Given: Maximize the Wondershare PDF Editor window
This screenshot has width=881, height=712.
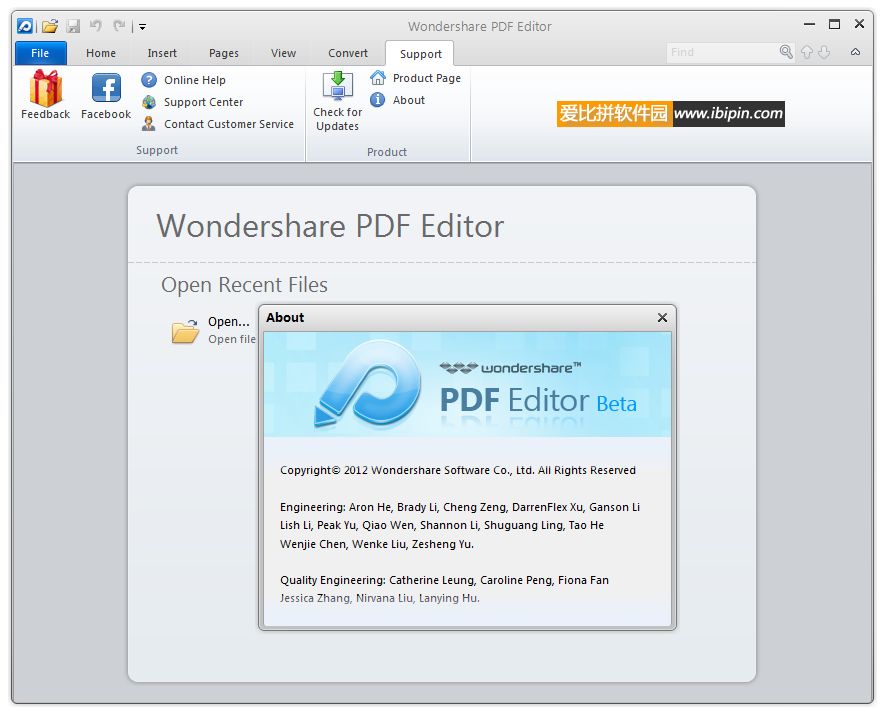Looking at the screenshot, I should 834,24.
